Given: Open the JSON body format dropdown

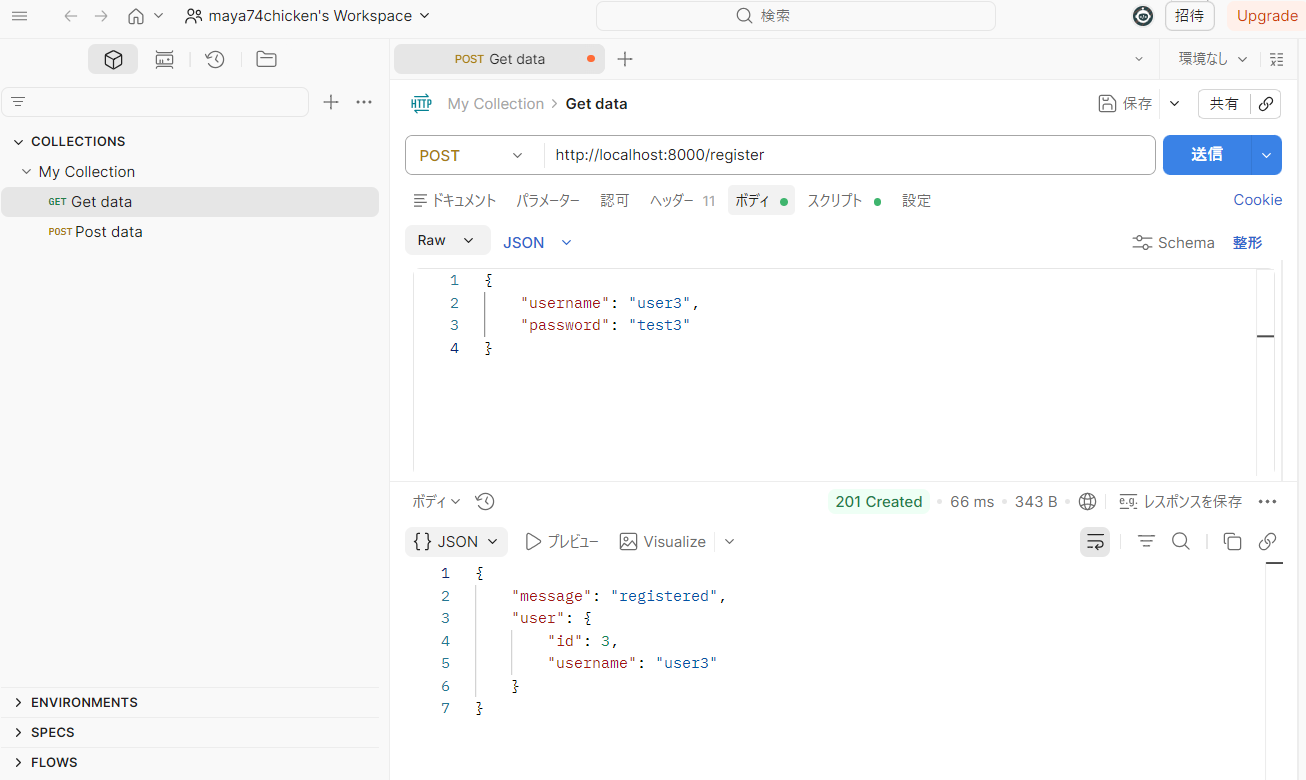Looking at the screenshot, I should coord(537,242).
